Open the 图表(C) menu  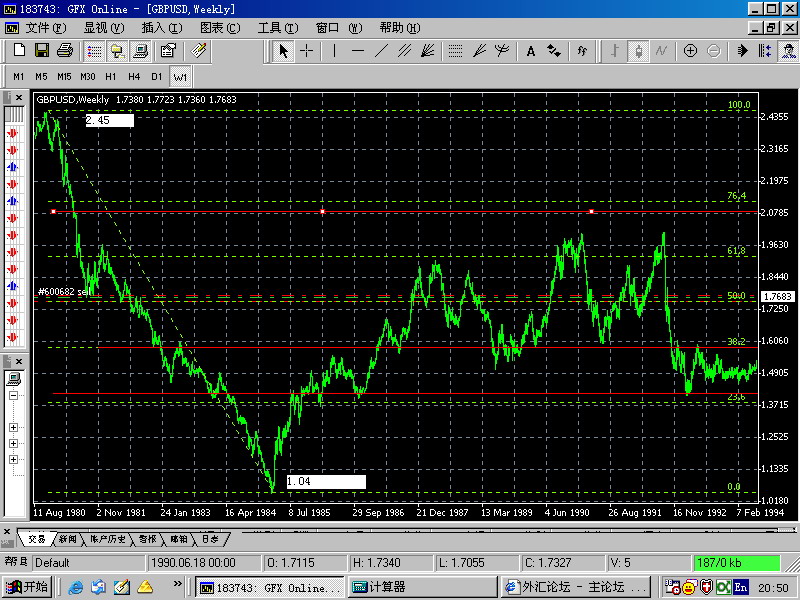(x=220, y=28)
